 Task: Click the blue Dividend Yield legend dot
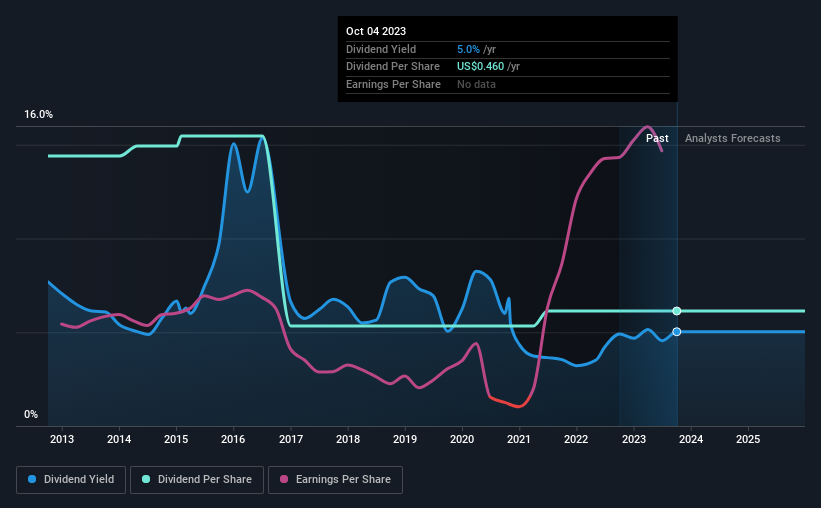pyautogui.click(x=32, y=479)
